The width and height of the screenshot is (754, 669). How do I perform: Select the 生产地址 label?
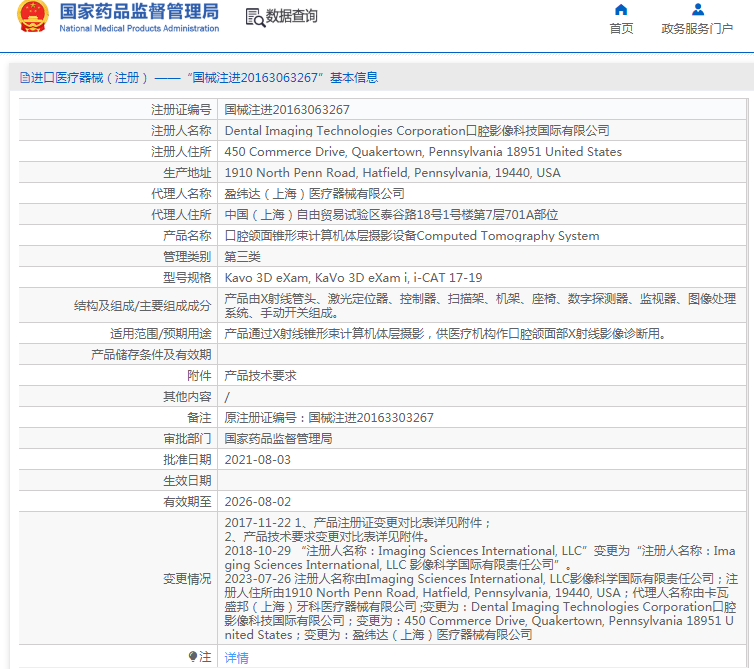click(x=187, y=173)
